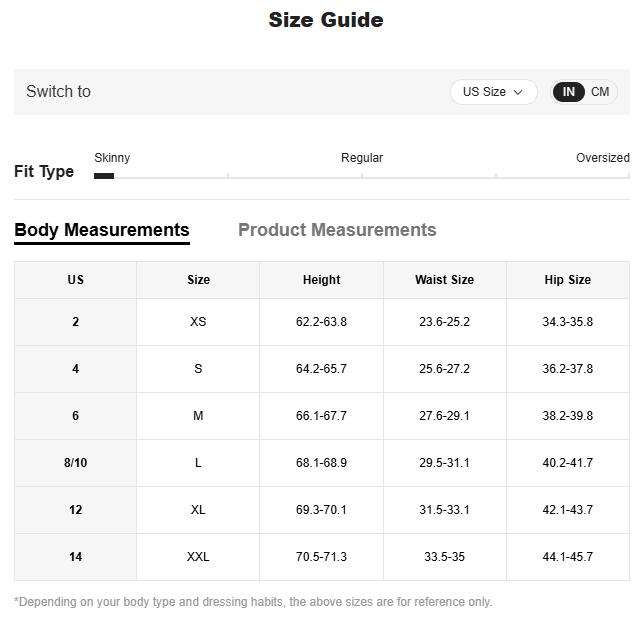Select the Regular fit label
643x622 pixels.
click(x=362, y=158)
